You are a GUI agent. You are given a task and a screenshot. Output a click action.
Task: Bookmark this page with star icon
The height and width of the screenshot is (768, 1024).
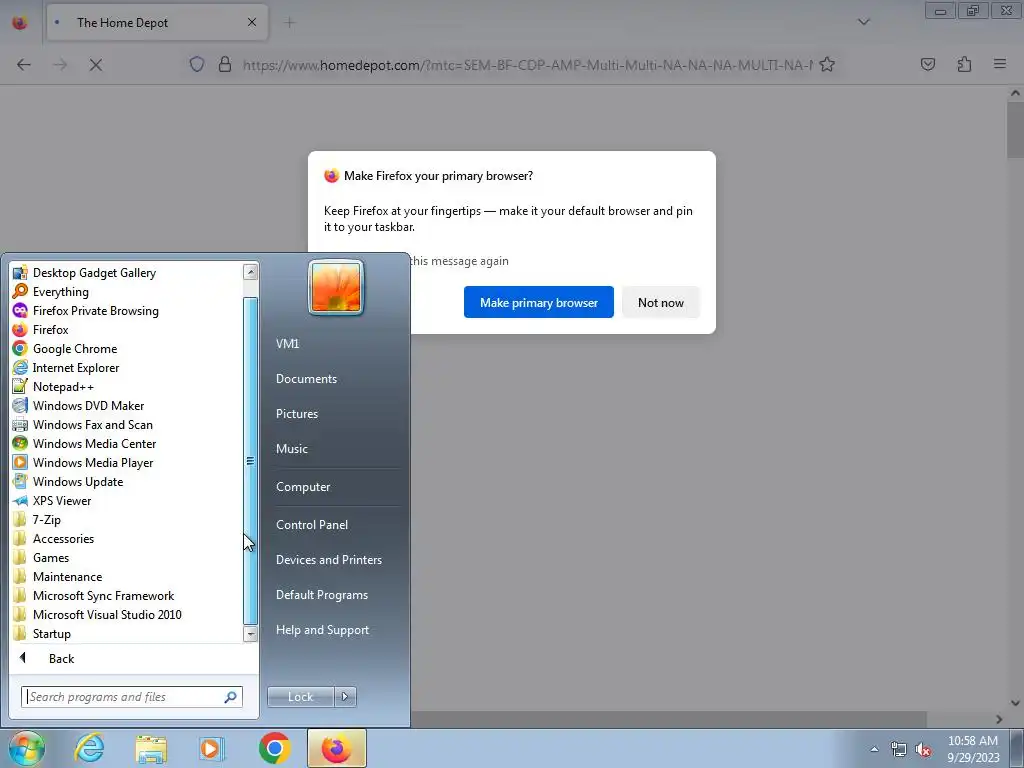pos(827,65)
